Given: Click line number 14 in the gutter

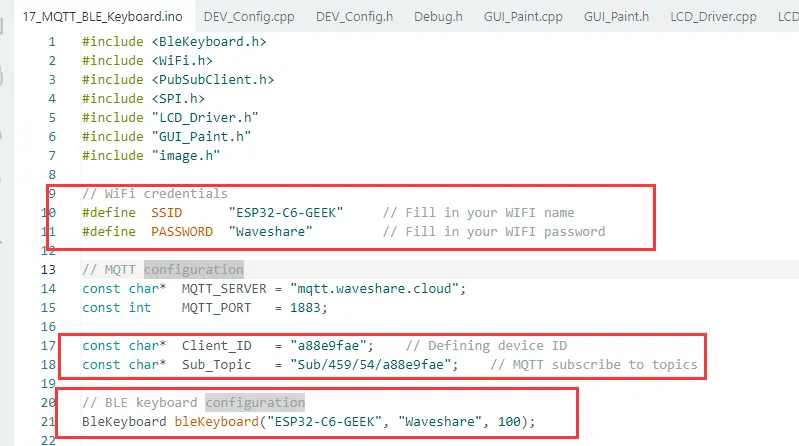Looking at the screenshot, I should click(48, 288).
